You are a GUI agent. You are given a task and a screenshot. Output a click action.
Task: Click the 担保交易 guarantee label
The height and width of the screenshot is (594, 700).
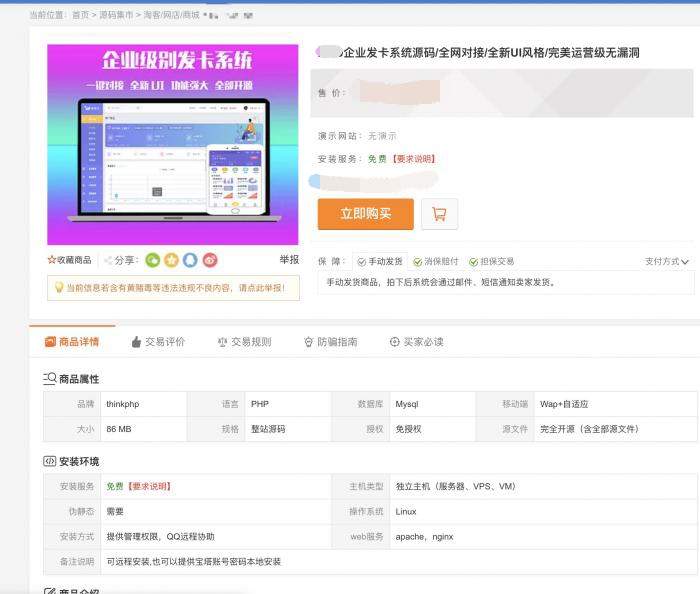coord(497,262)
